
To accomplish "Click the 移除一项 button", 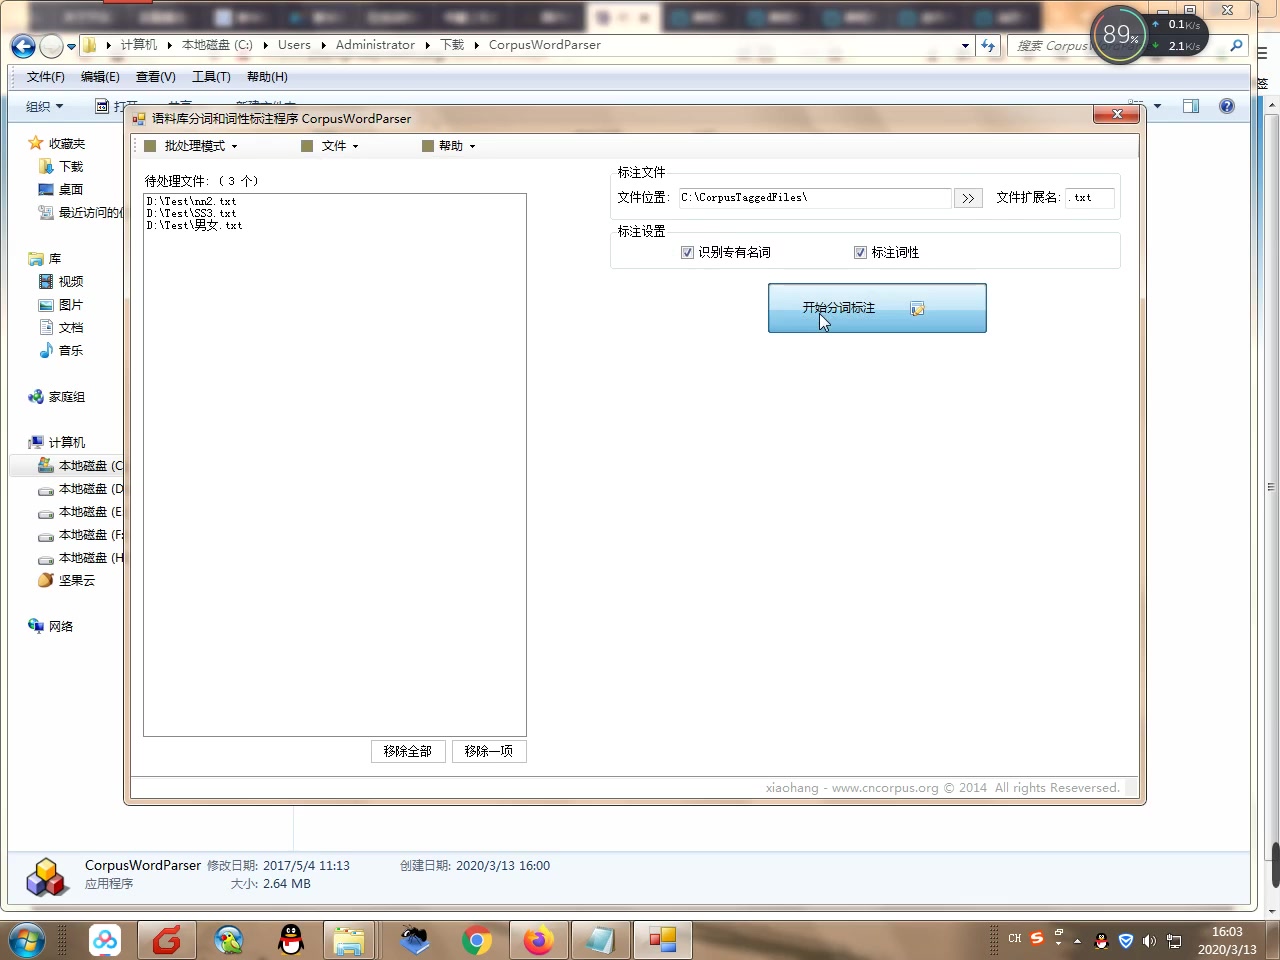I will (489, 751).
